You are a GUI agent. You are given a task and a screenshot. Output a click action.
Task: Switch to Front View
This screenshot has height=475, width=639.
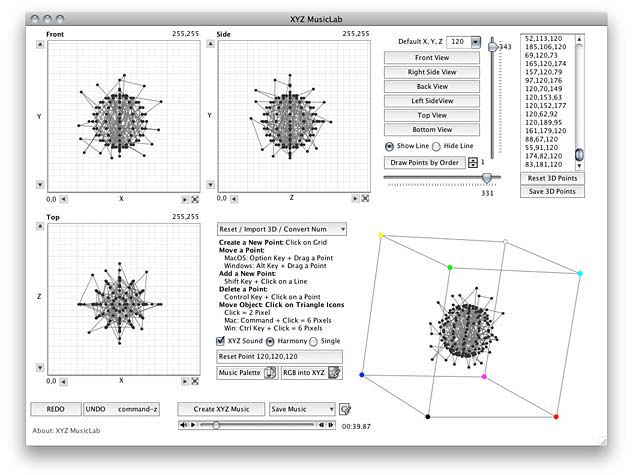click(x=432, y=58)
